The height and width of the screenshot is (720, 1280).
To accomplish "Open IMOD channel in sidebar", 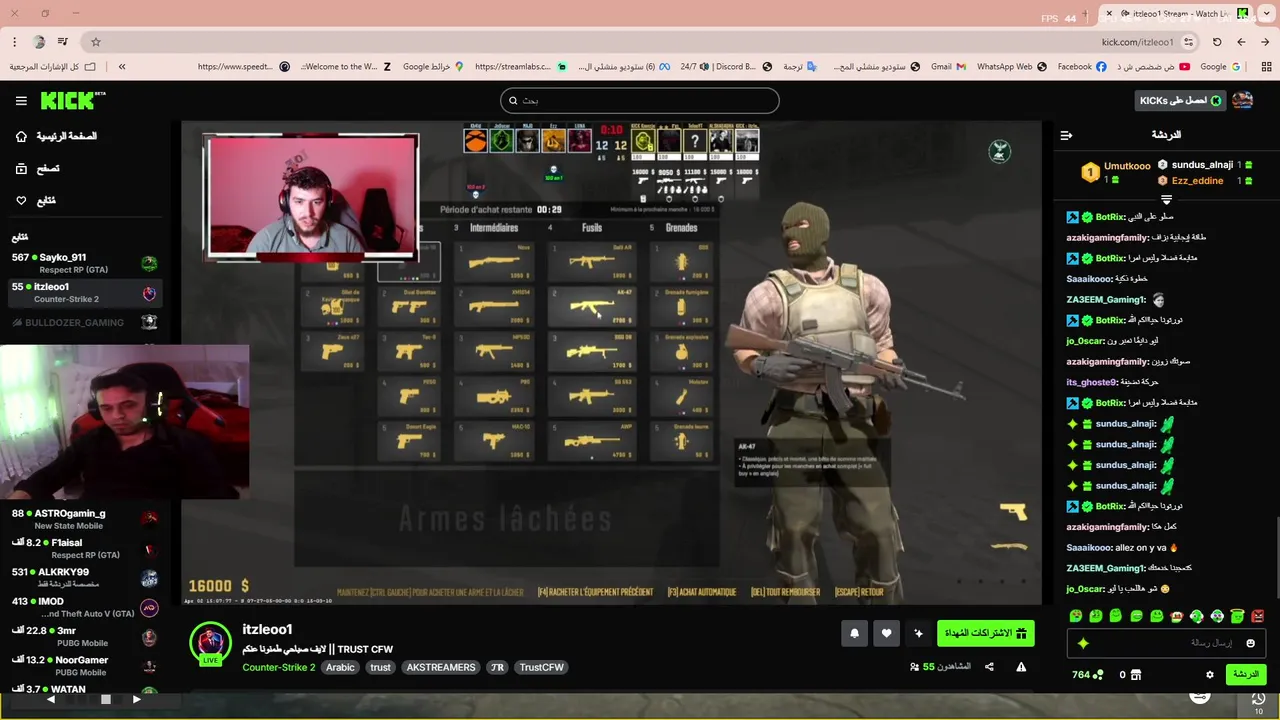I will 84,607.
